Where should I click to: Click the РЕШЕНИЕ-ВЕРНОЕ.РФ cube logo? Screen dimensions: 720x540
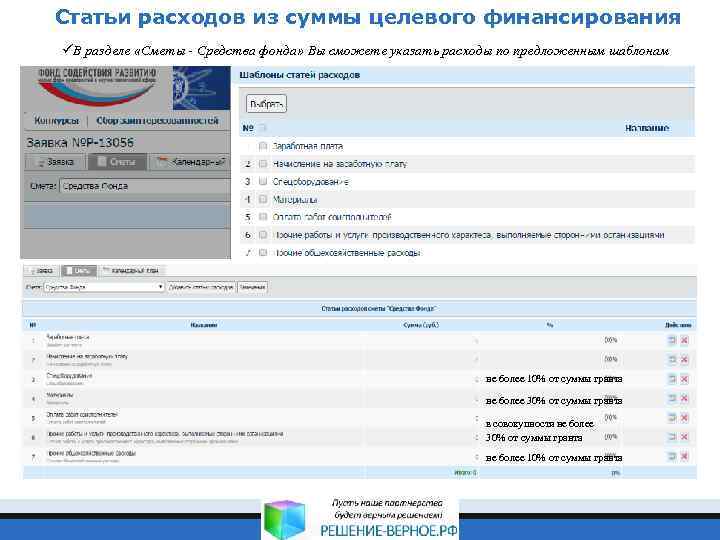click(285, 520)
